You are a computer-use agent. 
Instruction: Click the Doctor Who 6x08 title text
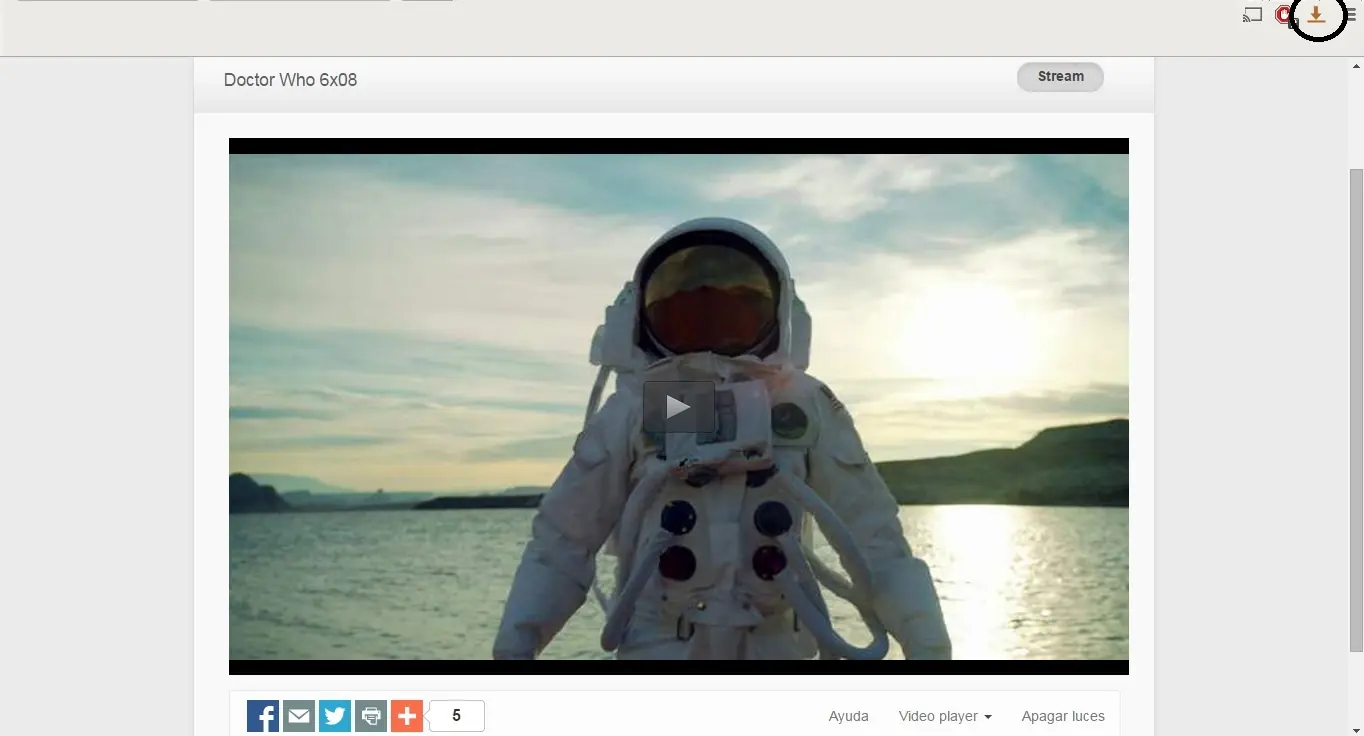click(x=290, y=80)
